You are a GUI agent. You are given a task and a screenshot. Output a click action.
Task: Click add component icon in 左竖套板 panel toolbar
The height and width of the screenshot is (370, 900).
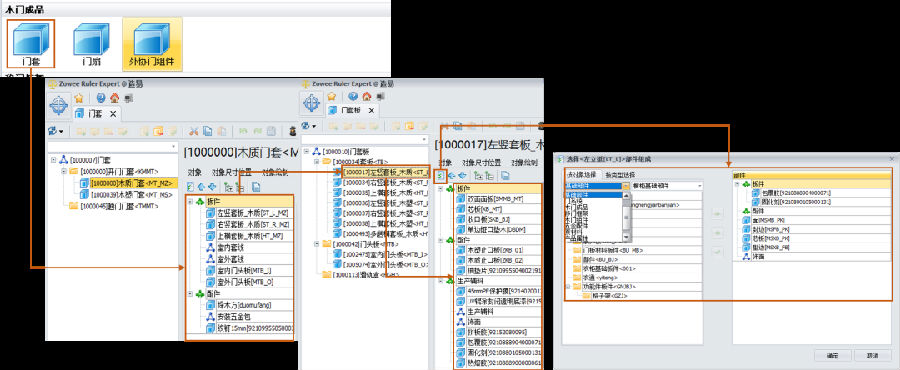(x=440, y=176)
